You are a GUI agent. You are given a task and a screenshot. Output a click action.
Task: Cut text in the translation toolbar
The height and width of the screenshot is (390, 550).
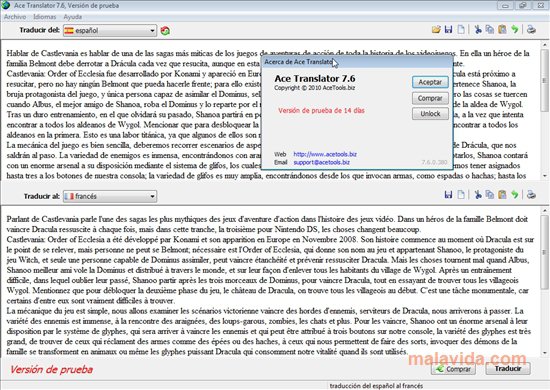(477, 195)
